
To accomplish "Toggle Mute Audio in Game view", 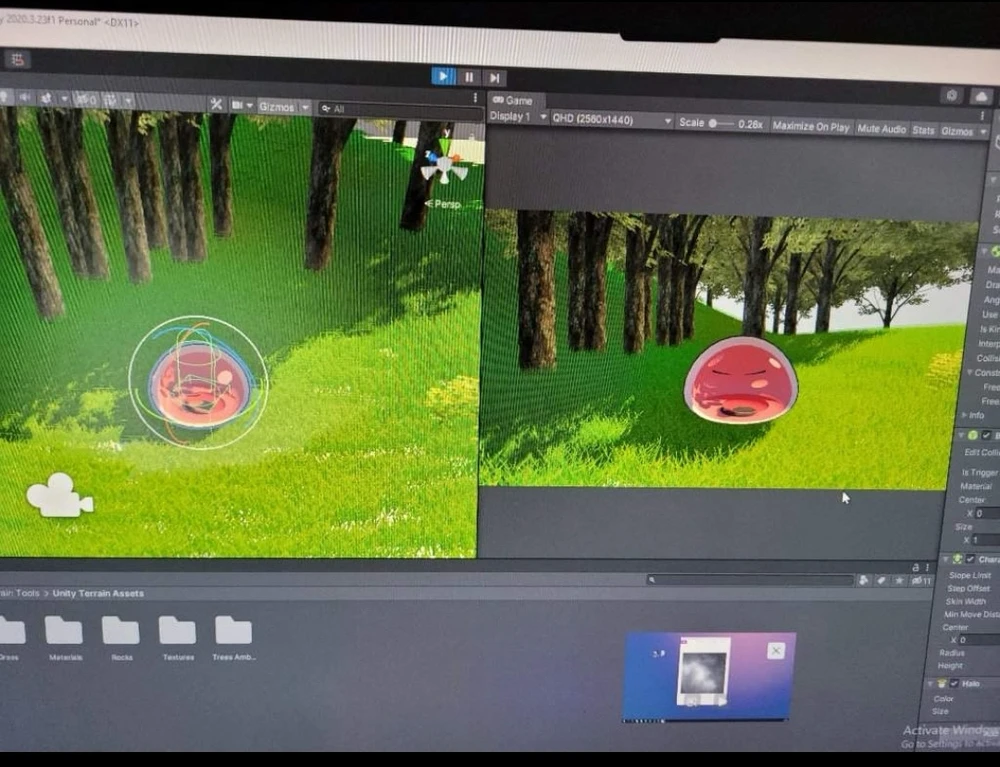I will pos(881,129).
